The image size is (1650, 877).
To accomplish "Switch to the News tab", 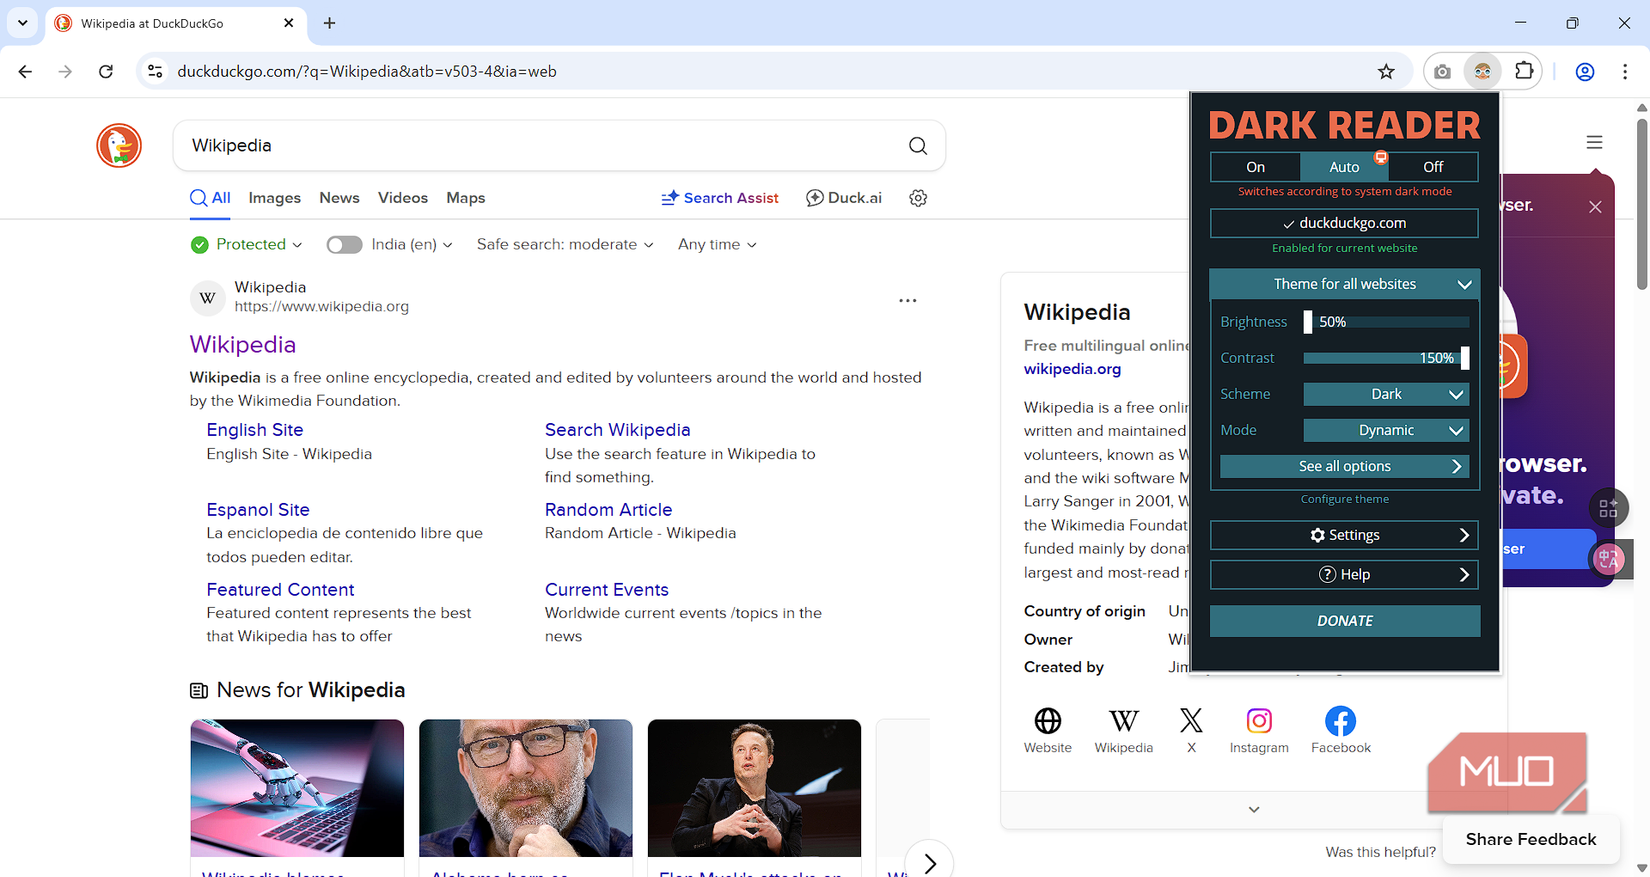I will point(339,198).
